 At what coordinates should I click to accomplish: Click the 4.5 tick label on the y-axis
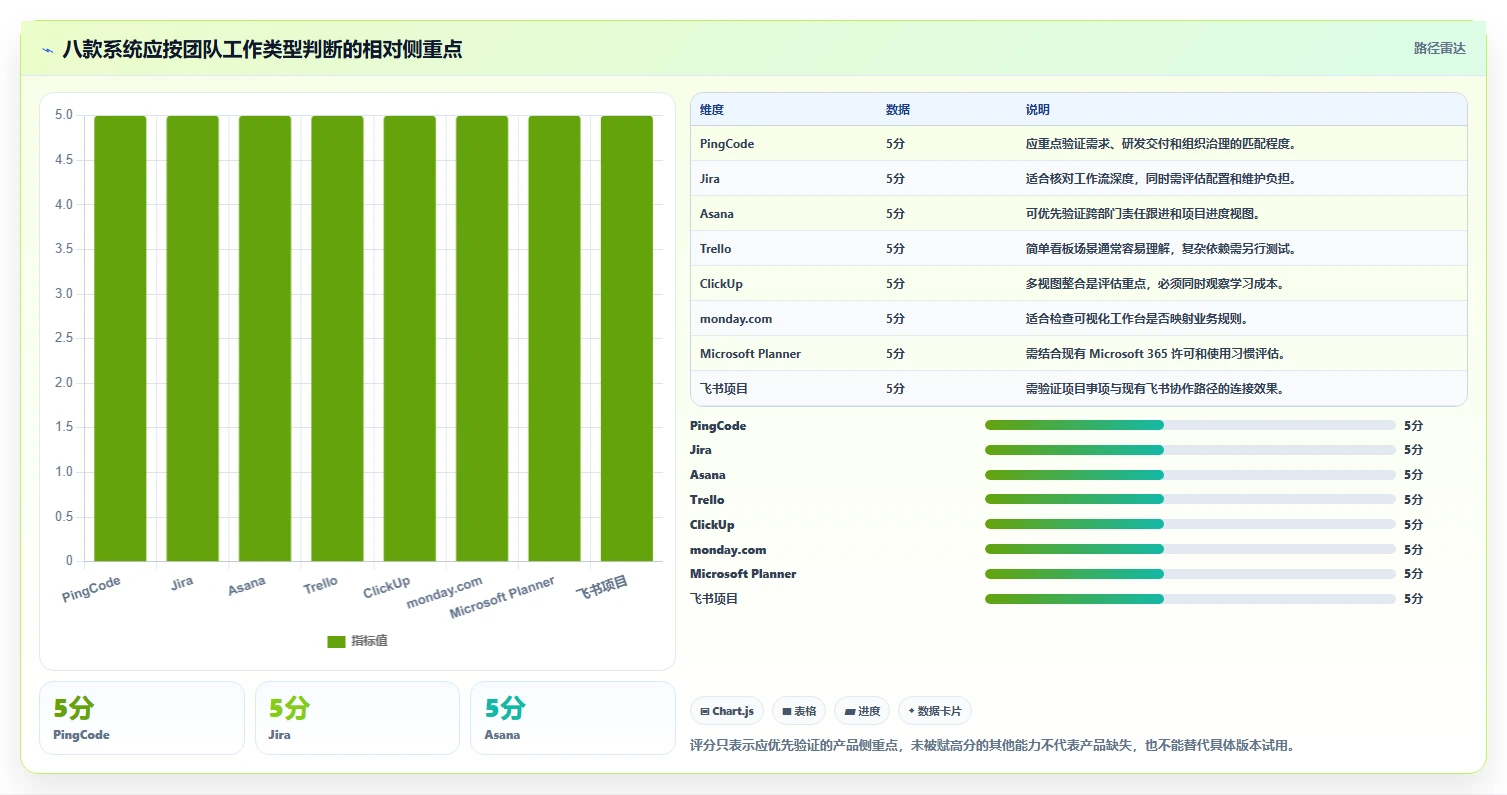click(64, 160)
